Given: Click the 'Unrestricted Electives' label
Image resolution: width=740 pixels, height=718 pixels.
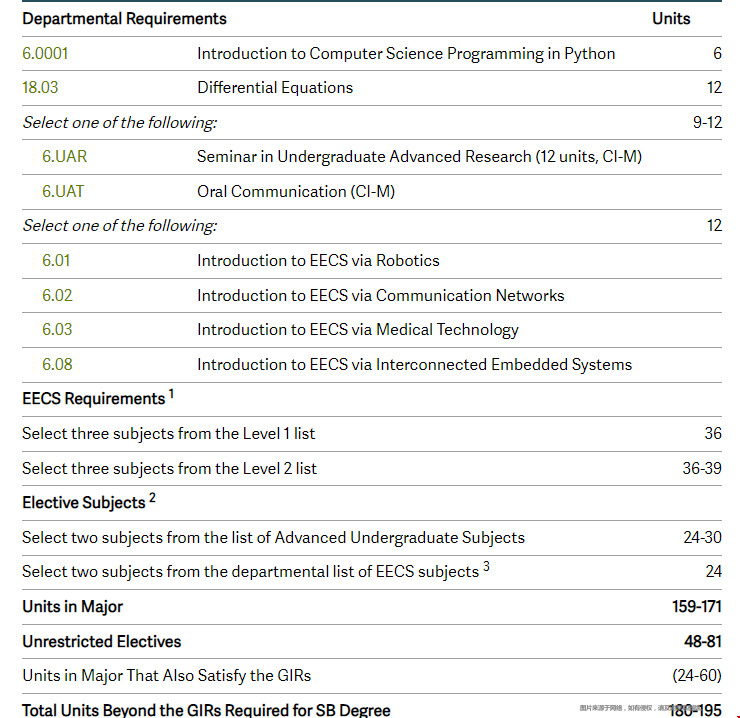Looking at the screenshot, I should coord(101,641).
